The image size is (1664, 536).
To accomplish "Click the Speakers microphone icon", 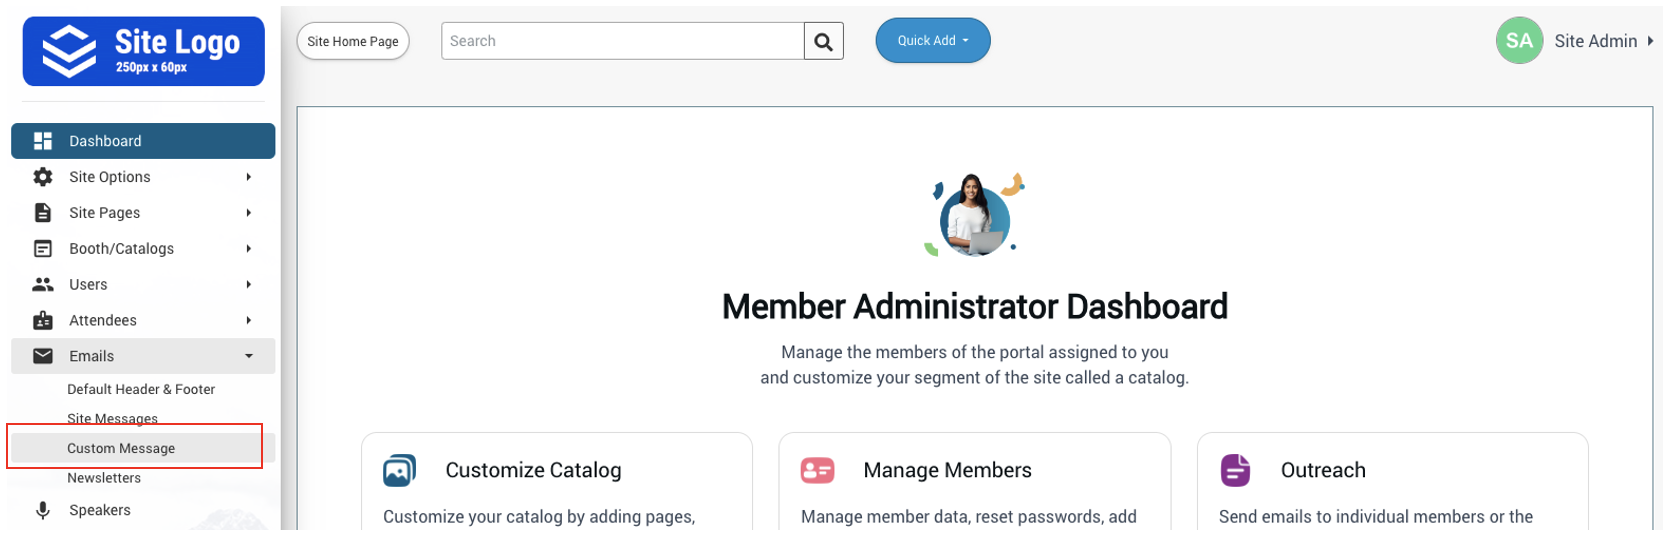I will click(x=43, y=510).
